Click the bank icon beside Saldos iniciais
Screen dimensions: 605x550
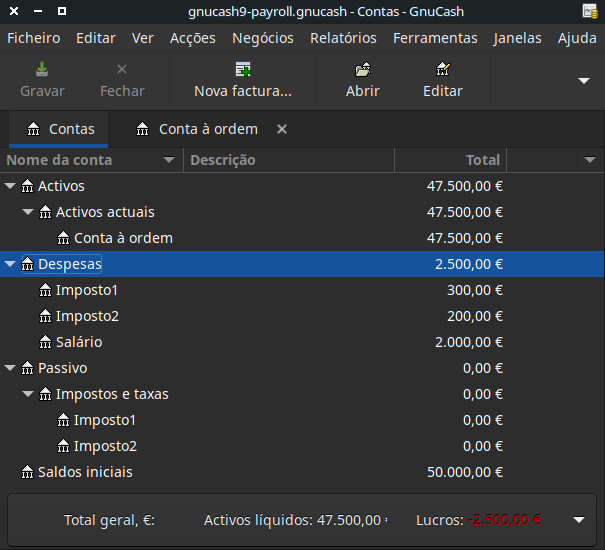click(x=28, y=472)
